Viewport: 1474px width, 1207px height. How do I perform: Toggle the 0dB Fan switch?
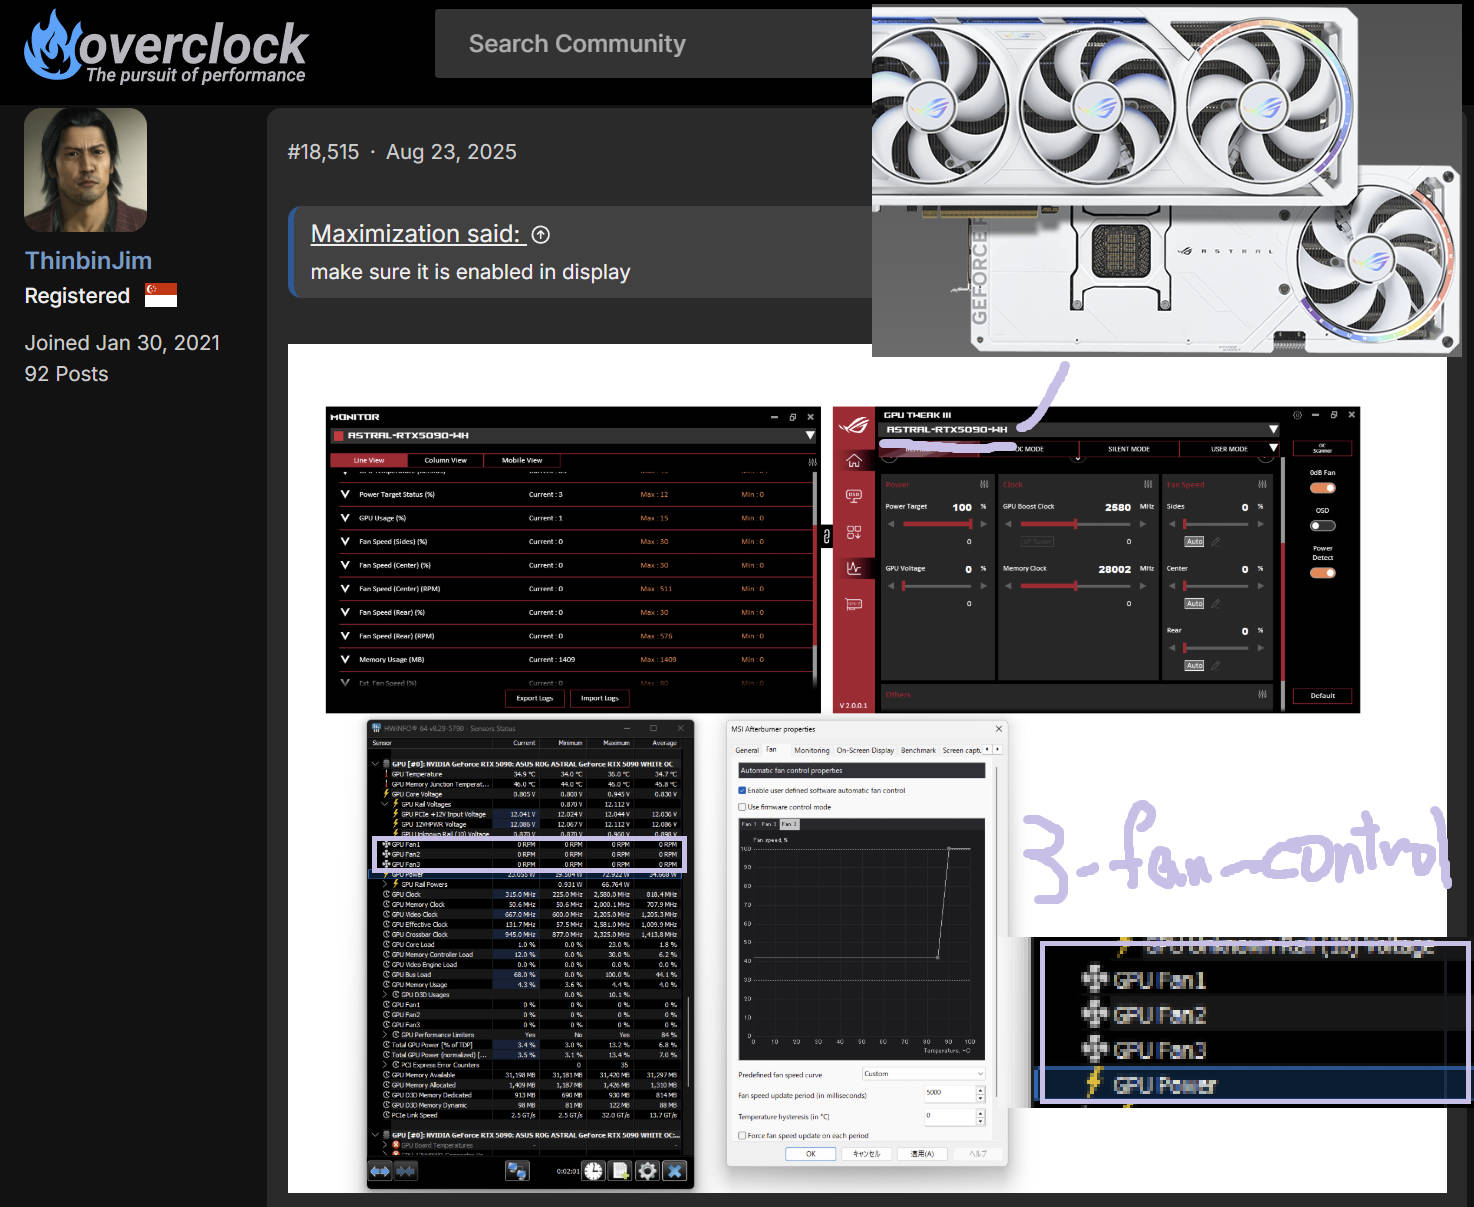pyautogui.click(x=1322, y=488)
